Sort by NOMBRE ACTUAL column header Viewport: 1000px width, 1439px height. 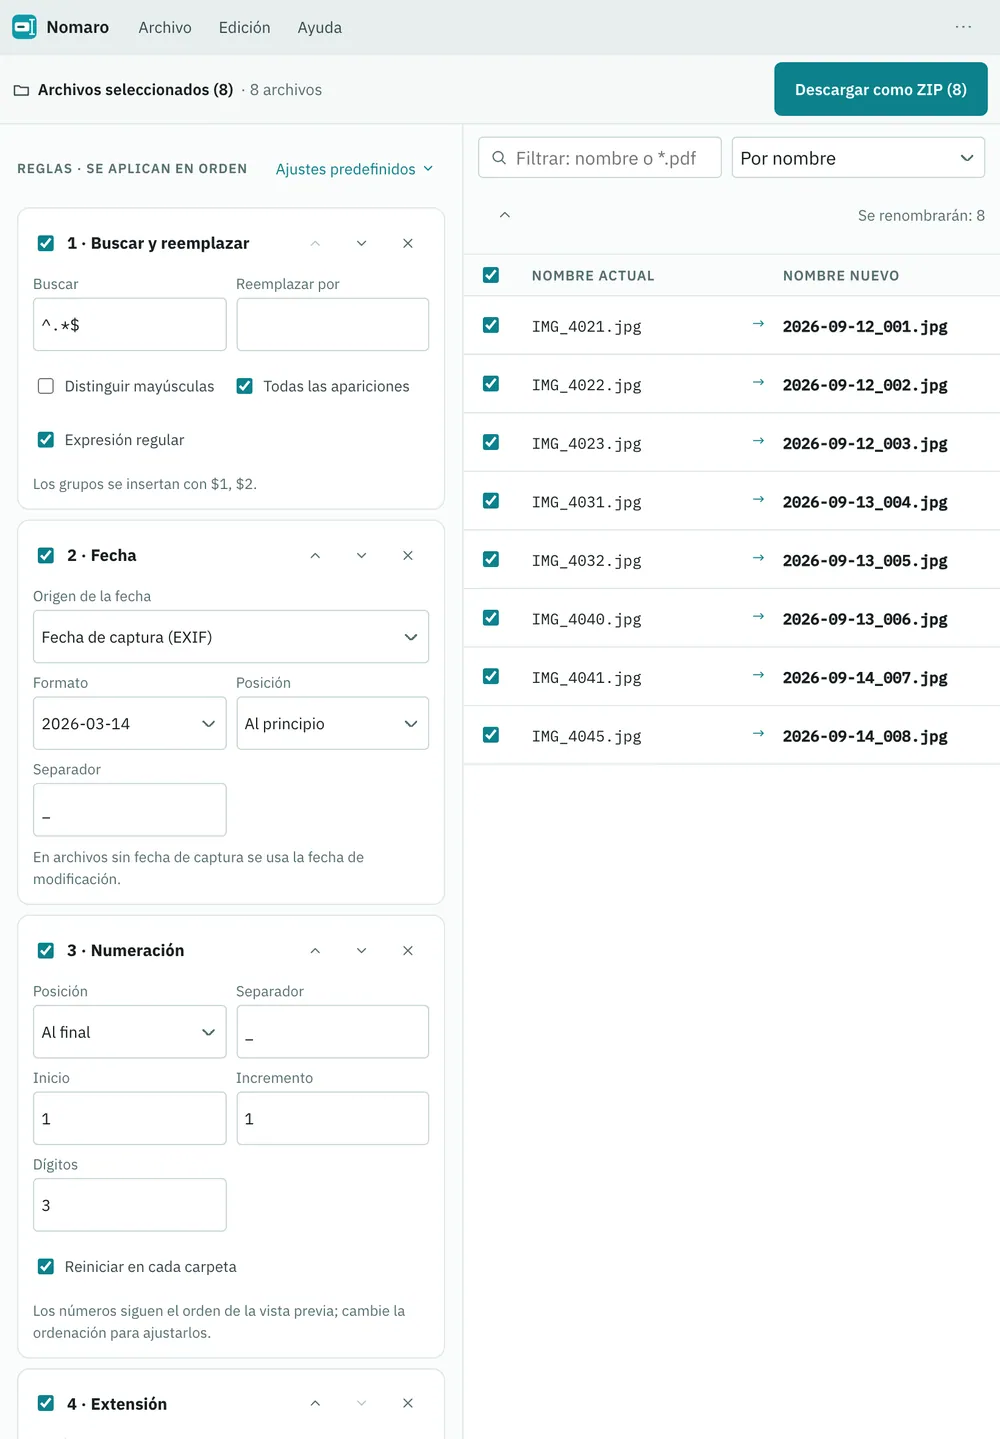[593, 276]
